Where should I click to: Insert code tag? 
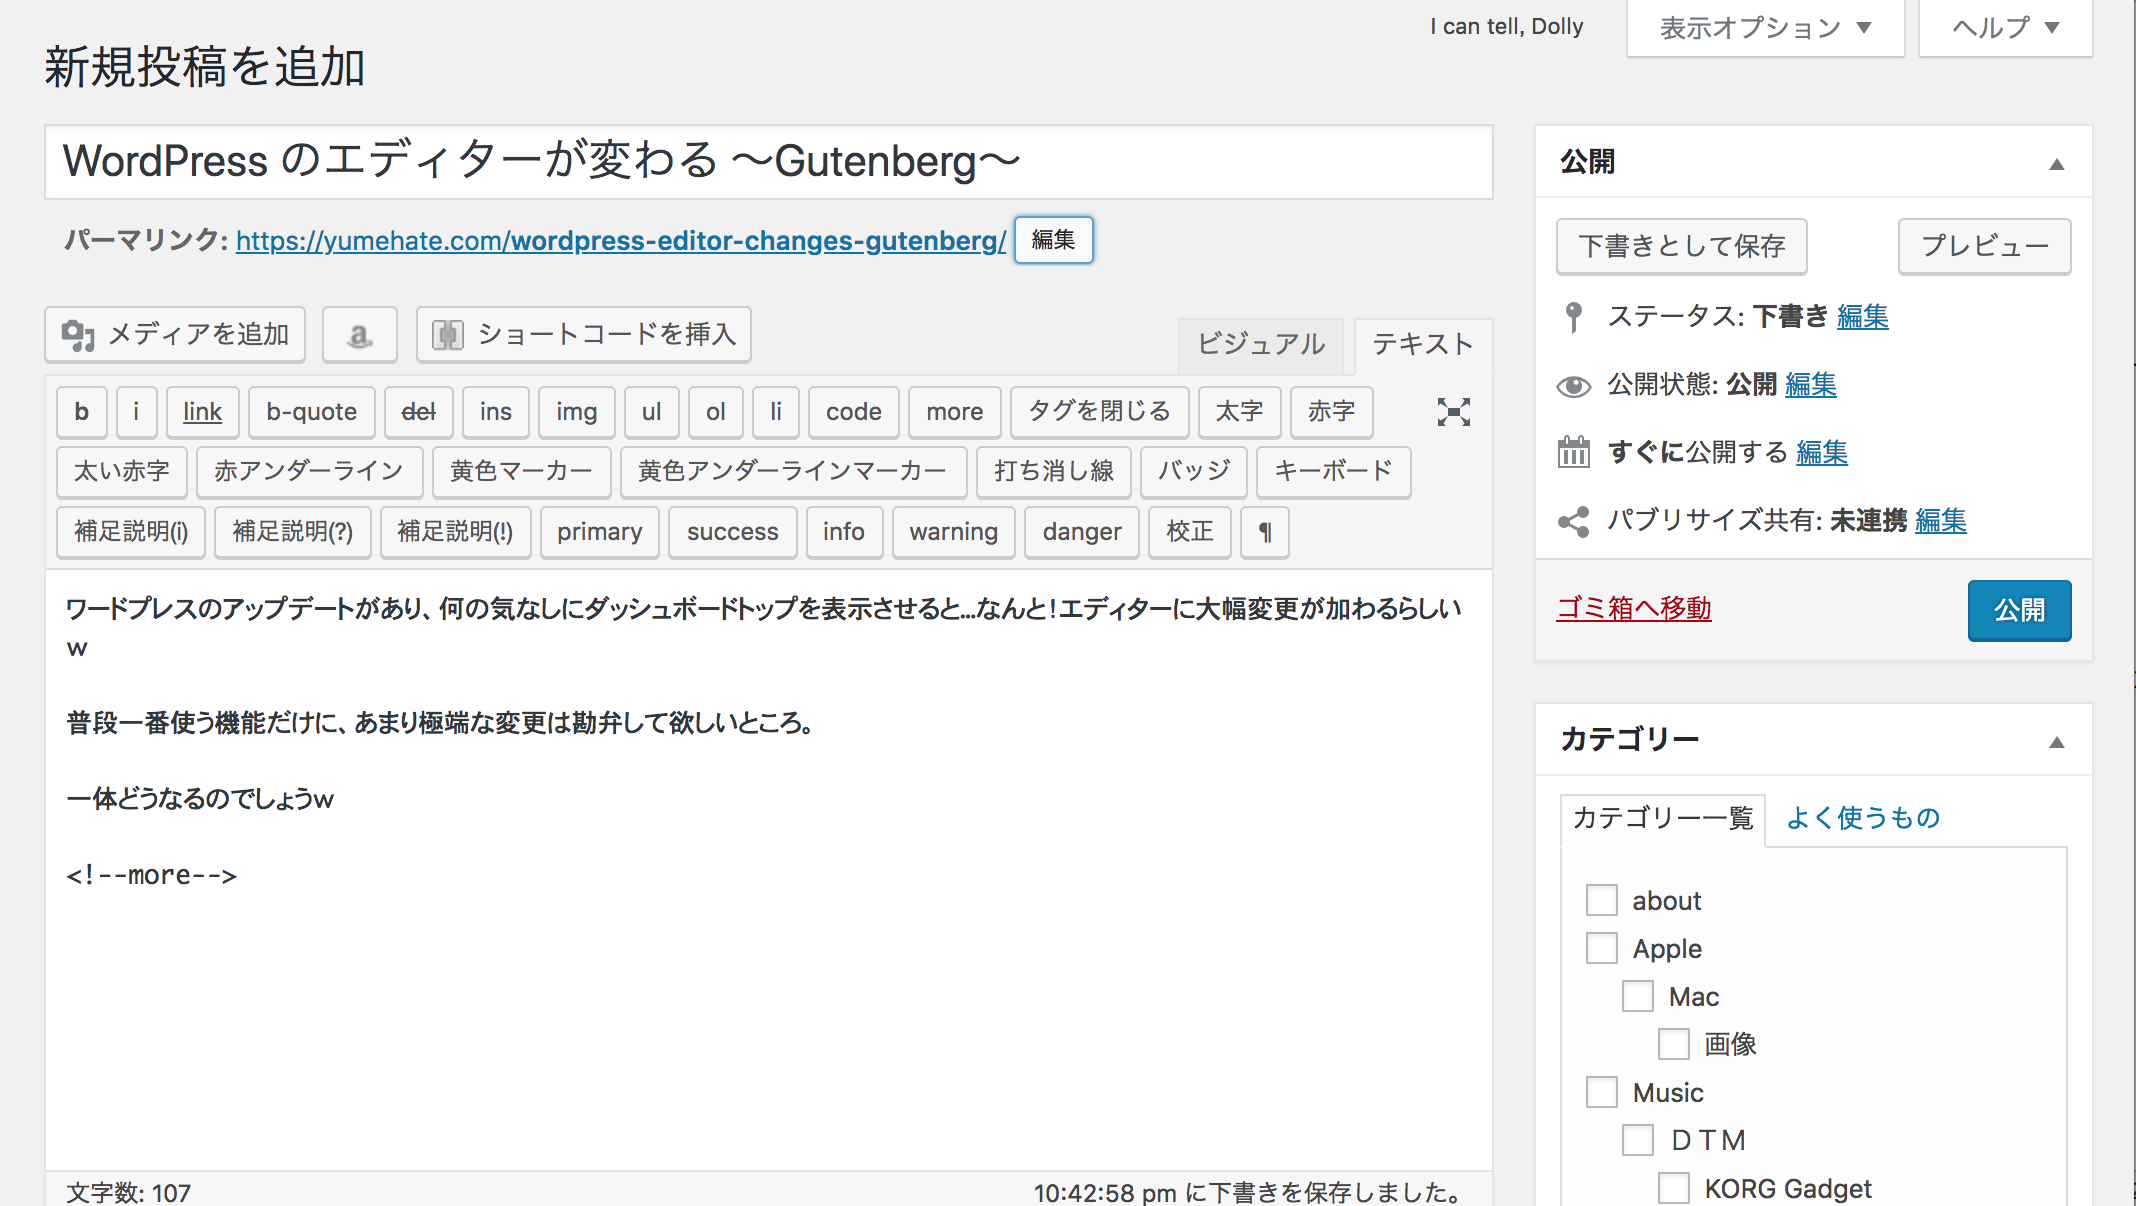(x=854, y=412)
